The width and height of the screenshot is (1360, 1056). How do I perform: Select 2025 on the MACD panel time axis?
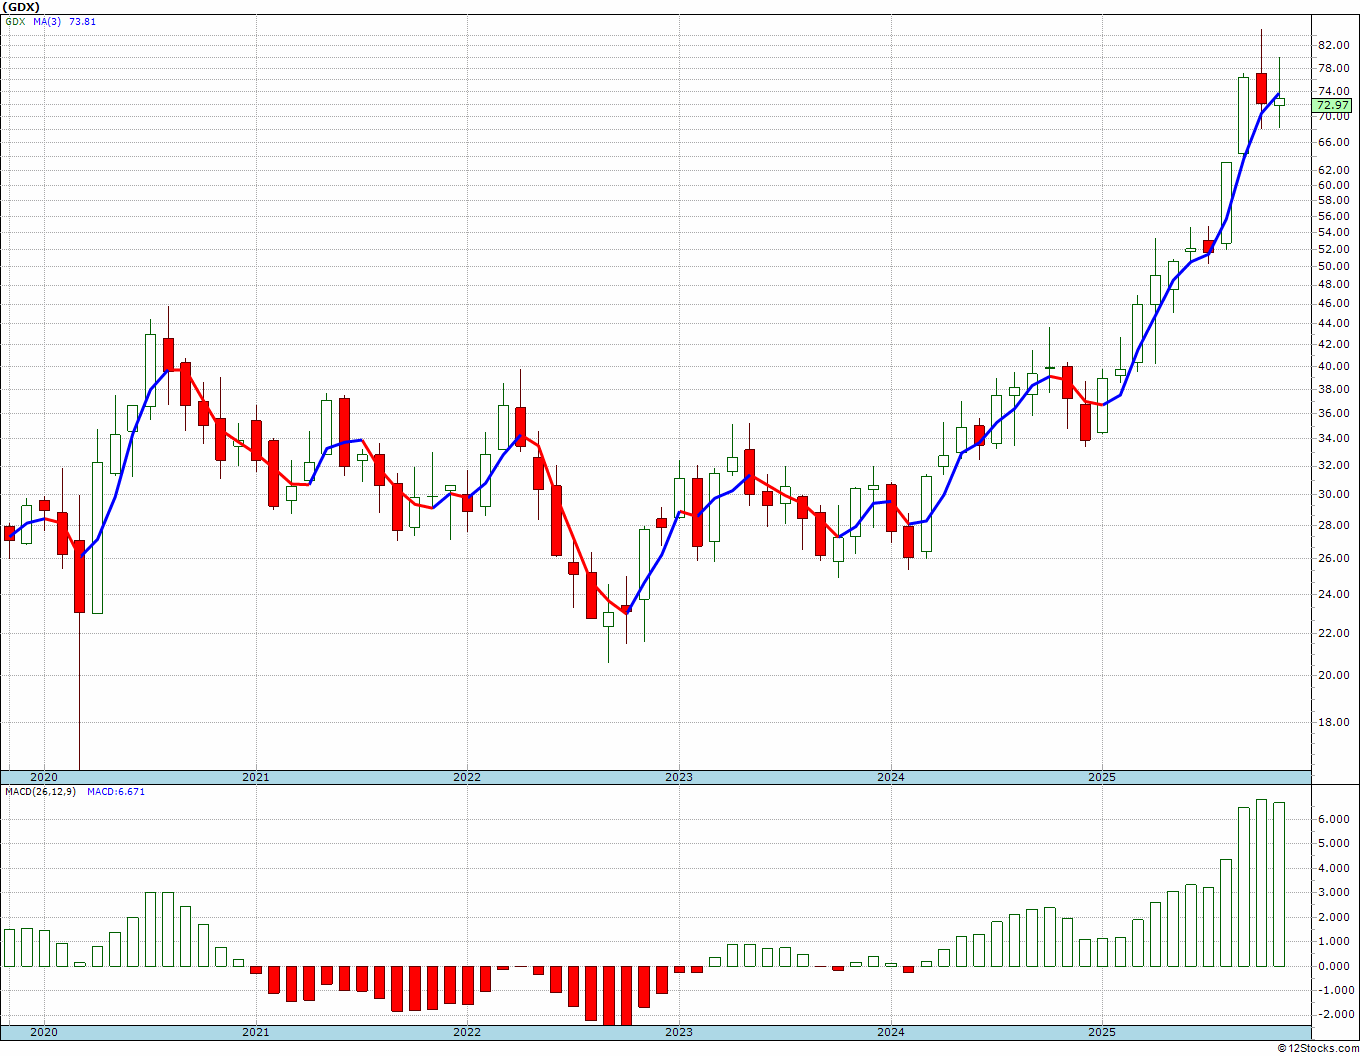(x=1102, y=1032)
